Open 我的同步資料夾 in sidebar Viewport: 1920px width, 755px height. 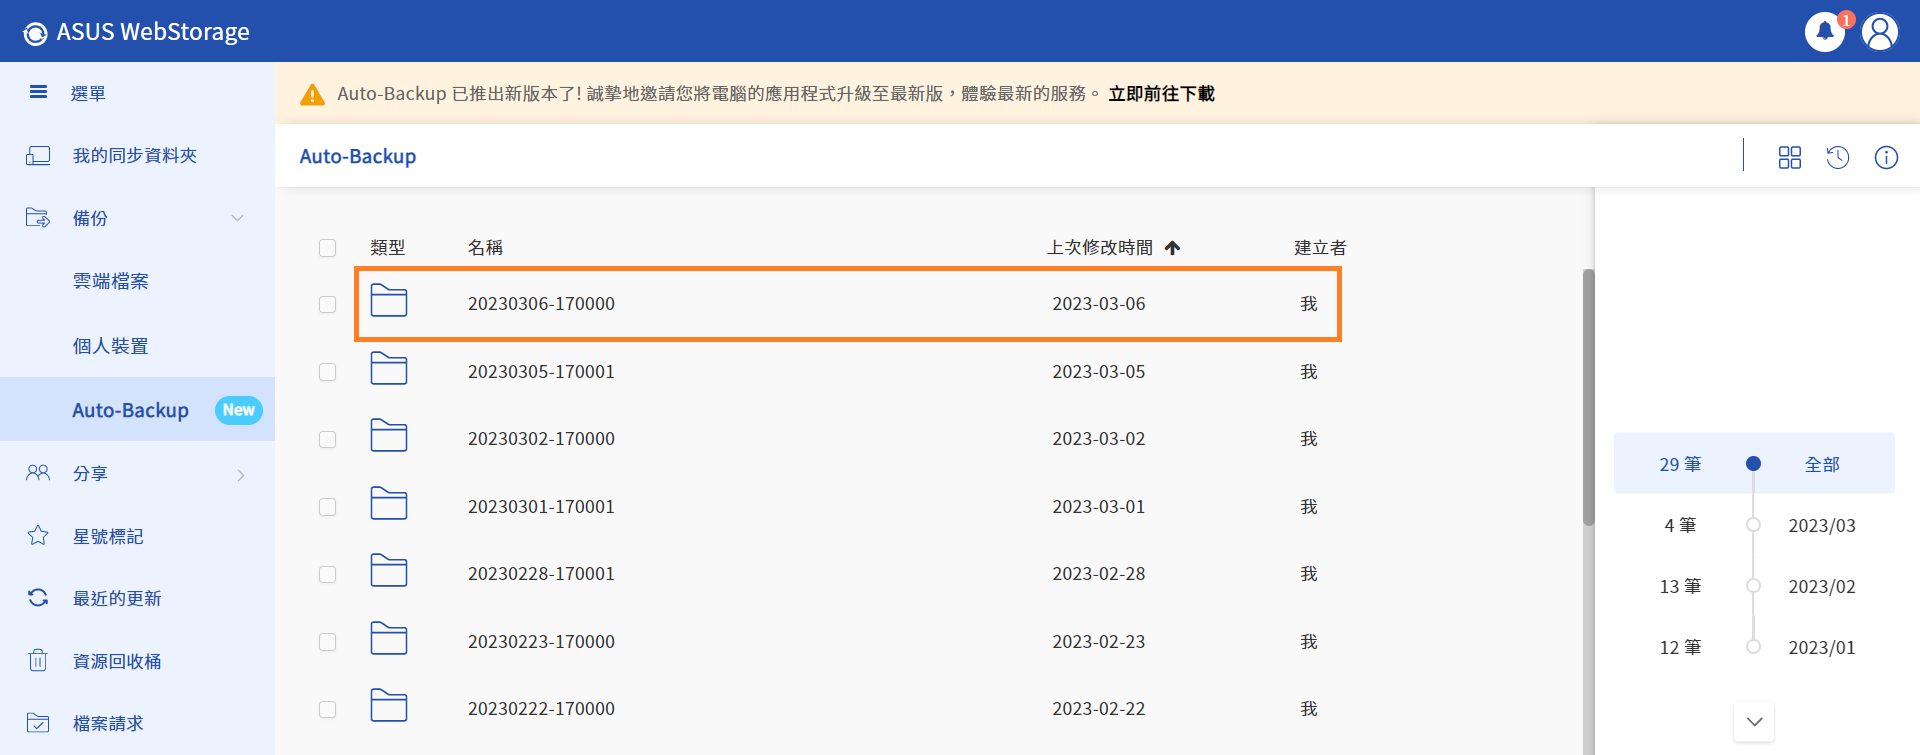(135, 155)
